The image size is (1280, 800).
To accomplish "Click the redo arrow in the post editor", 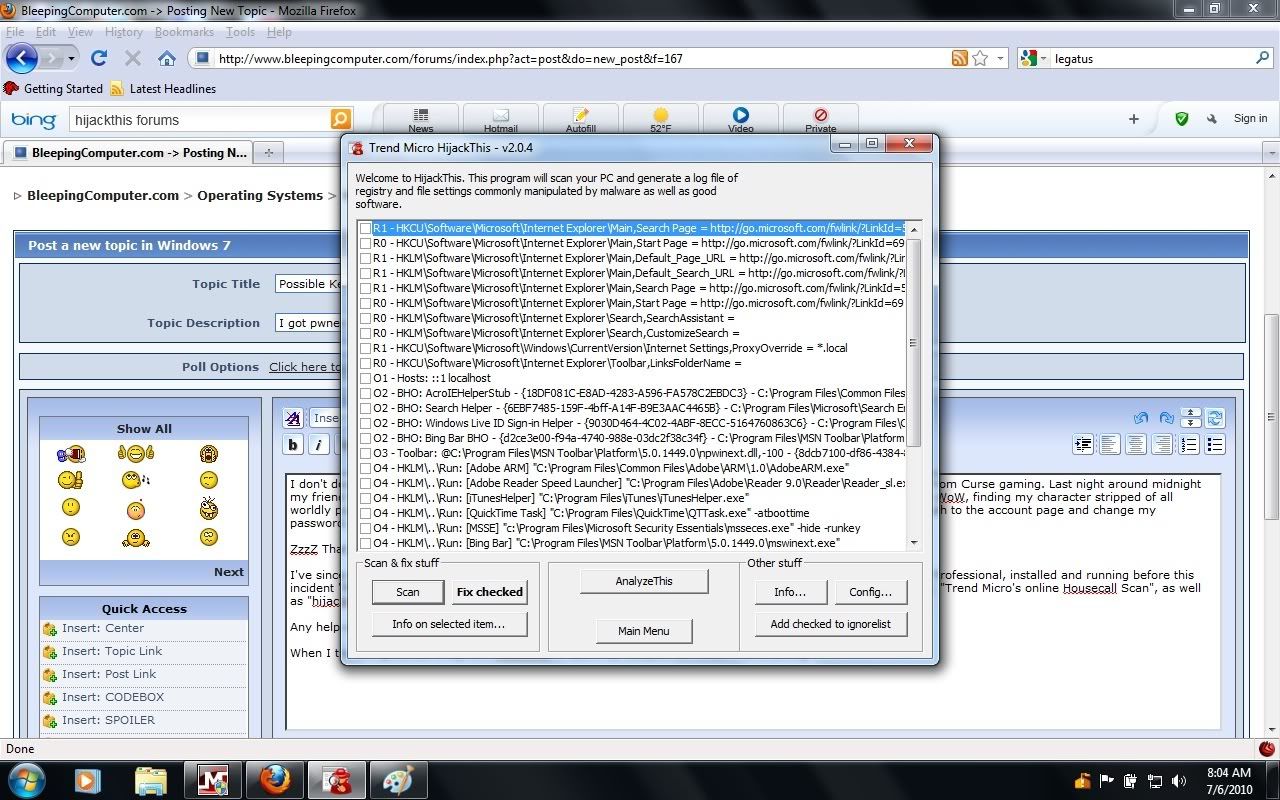I will point(1166,418).
